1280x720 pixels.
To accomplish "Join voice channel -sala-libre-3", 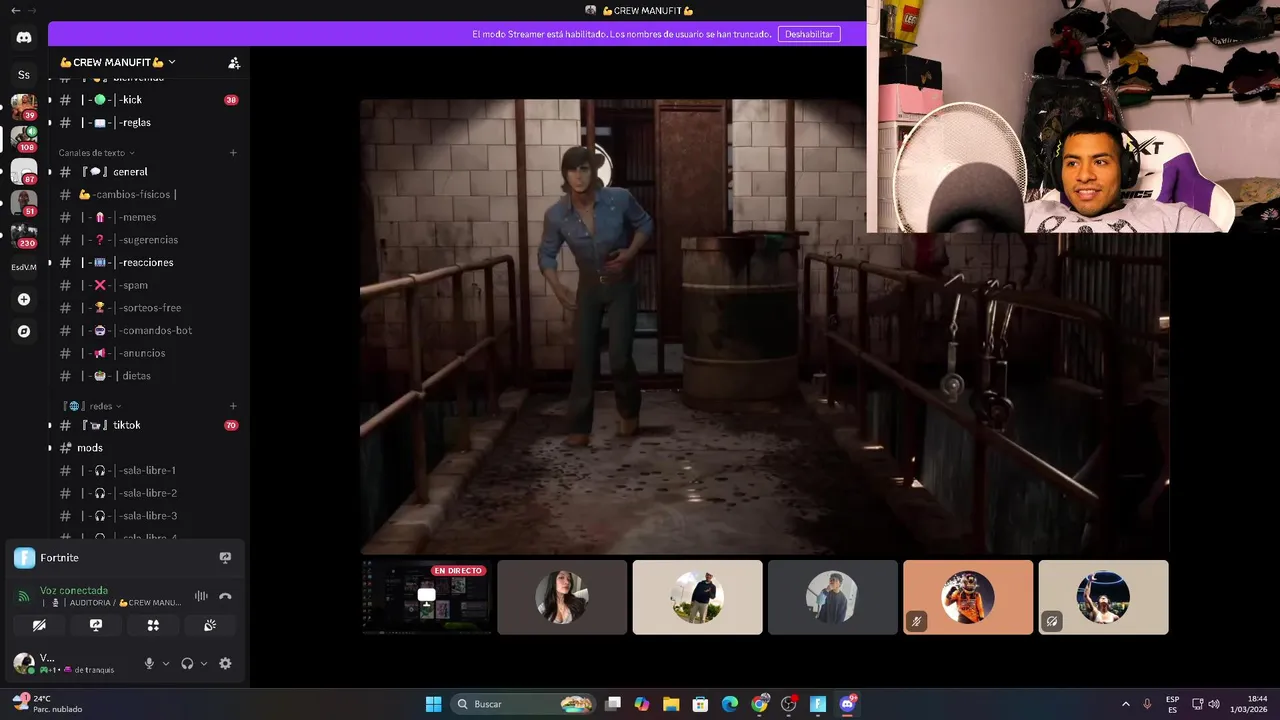I will [148, 516].
